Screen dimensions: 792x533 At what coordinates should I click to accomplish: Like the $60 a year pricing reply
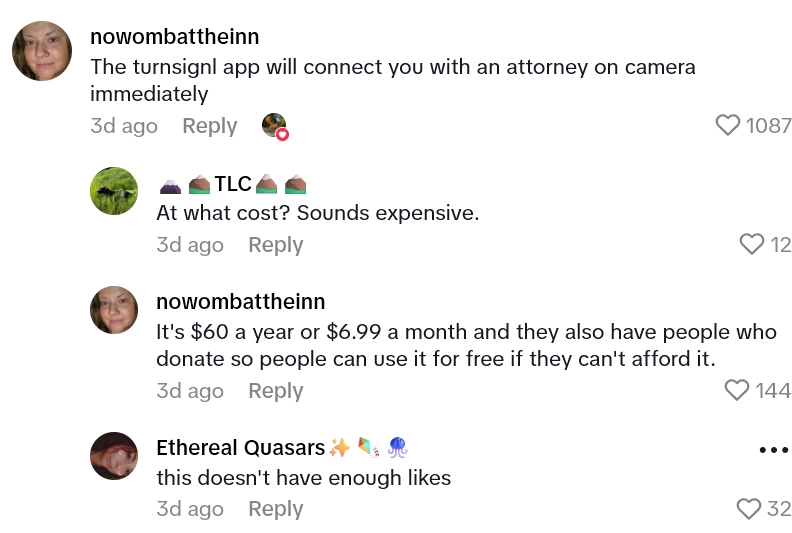click(737, 390)
